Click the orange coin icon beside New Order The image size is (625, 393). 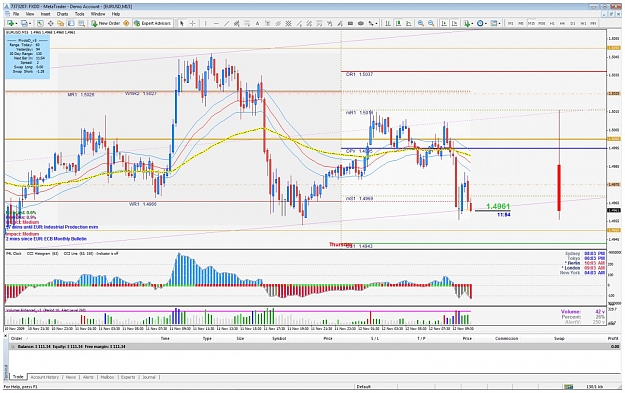[x=126, y=23]
